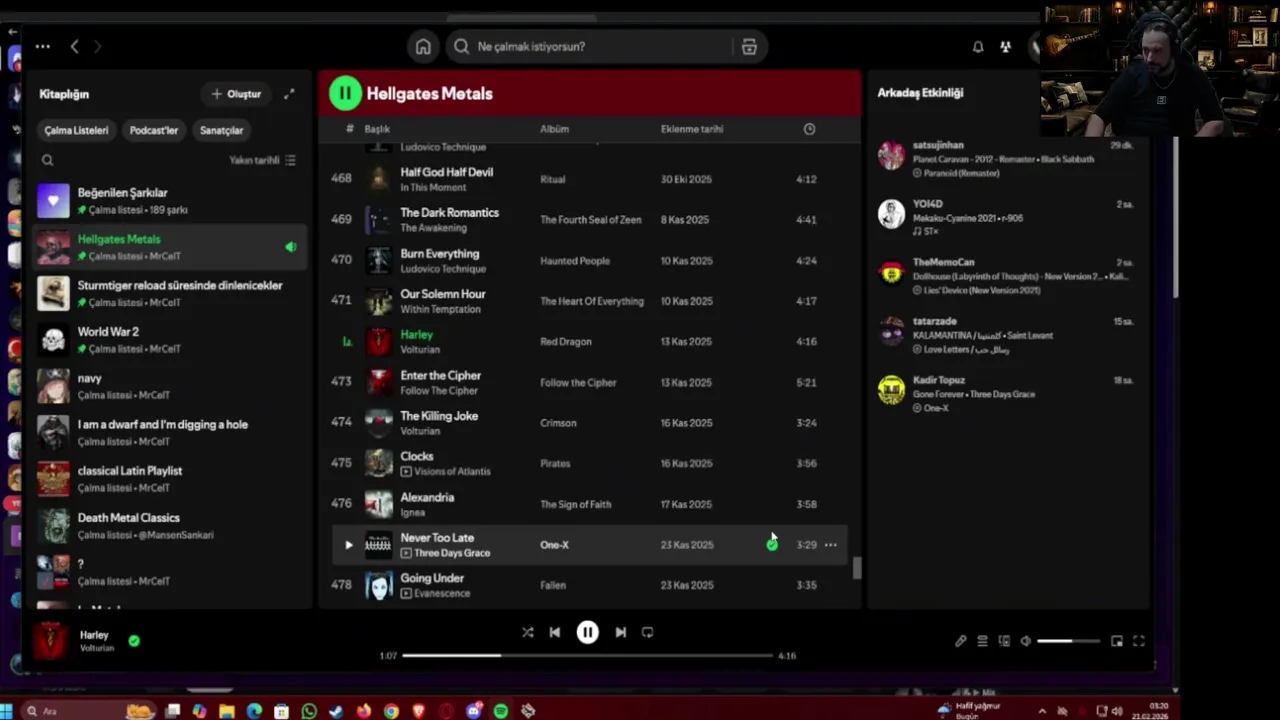Adjust the volume slider
1280x720 pixels.
1068,641
